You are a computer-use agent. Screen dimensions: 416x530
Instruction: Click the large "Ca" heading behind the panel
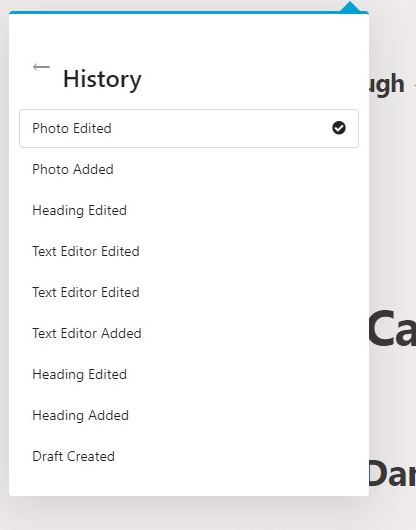[392, 329]
